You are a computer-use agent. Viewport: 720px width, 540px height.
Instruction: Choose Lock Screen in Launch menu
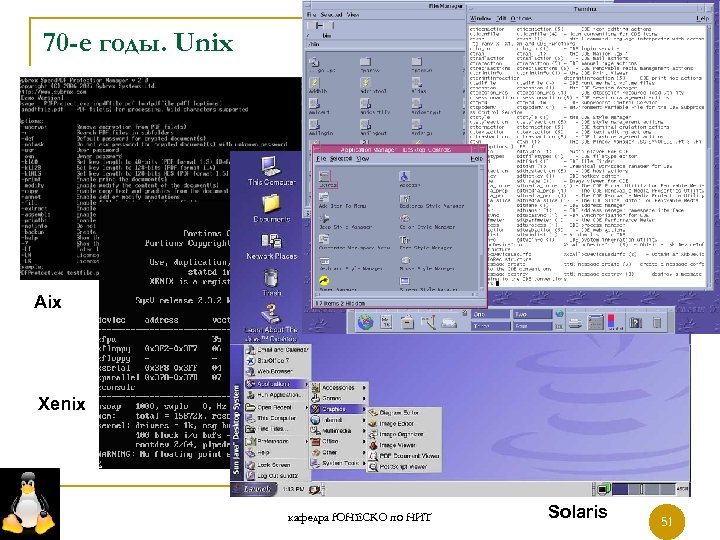pyautogui.click(x=277, y=465)
